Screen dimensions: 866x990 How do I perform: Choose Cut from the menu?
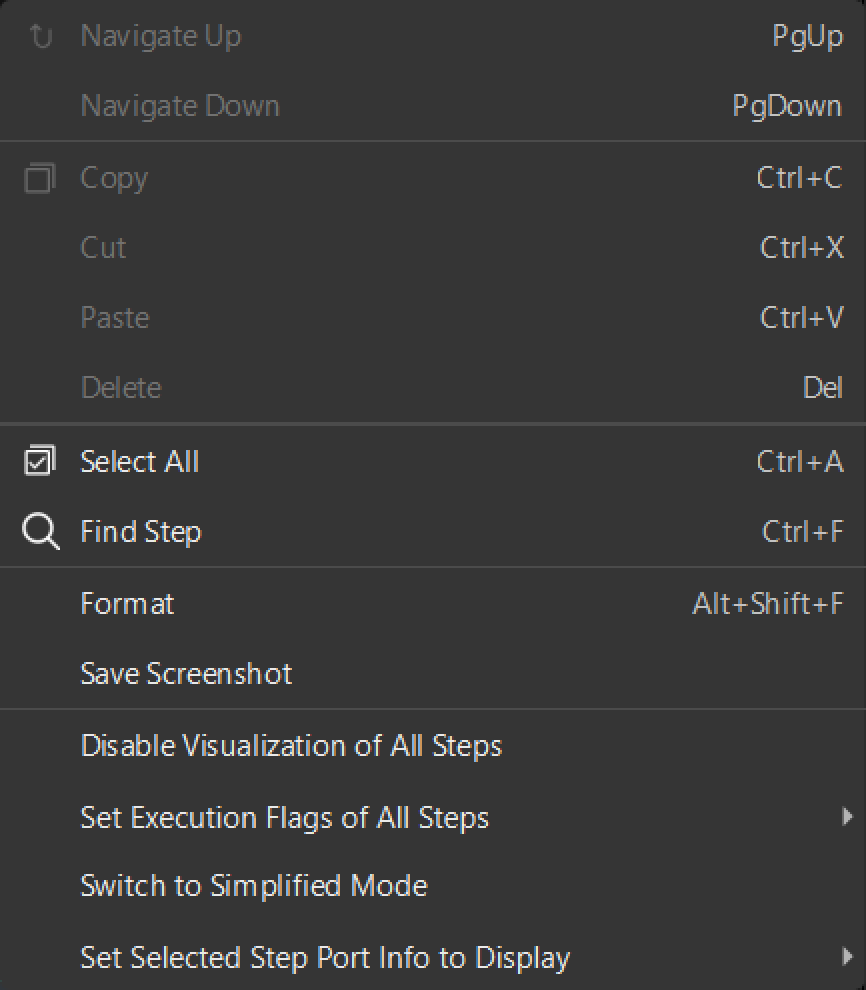(102, 247)
